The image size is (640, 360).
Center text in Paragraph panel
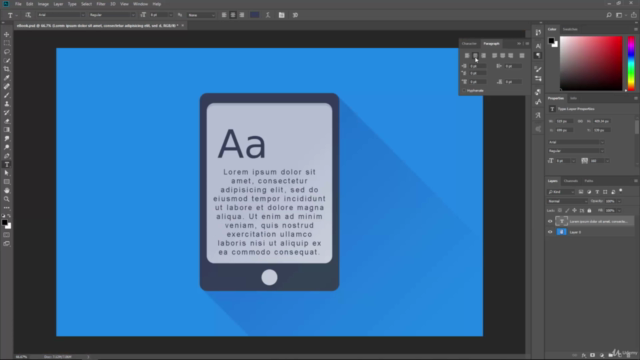tap(475, 56)
